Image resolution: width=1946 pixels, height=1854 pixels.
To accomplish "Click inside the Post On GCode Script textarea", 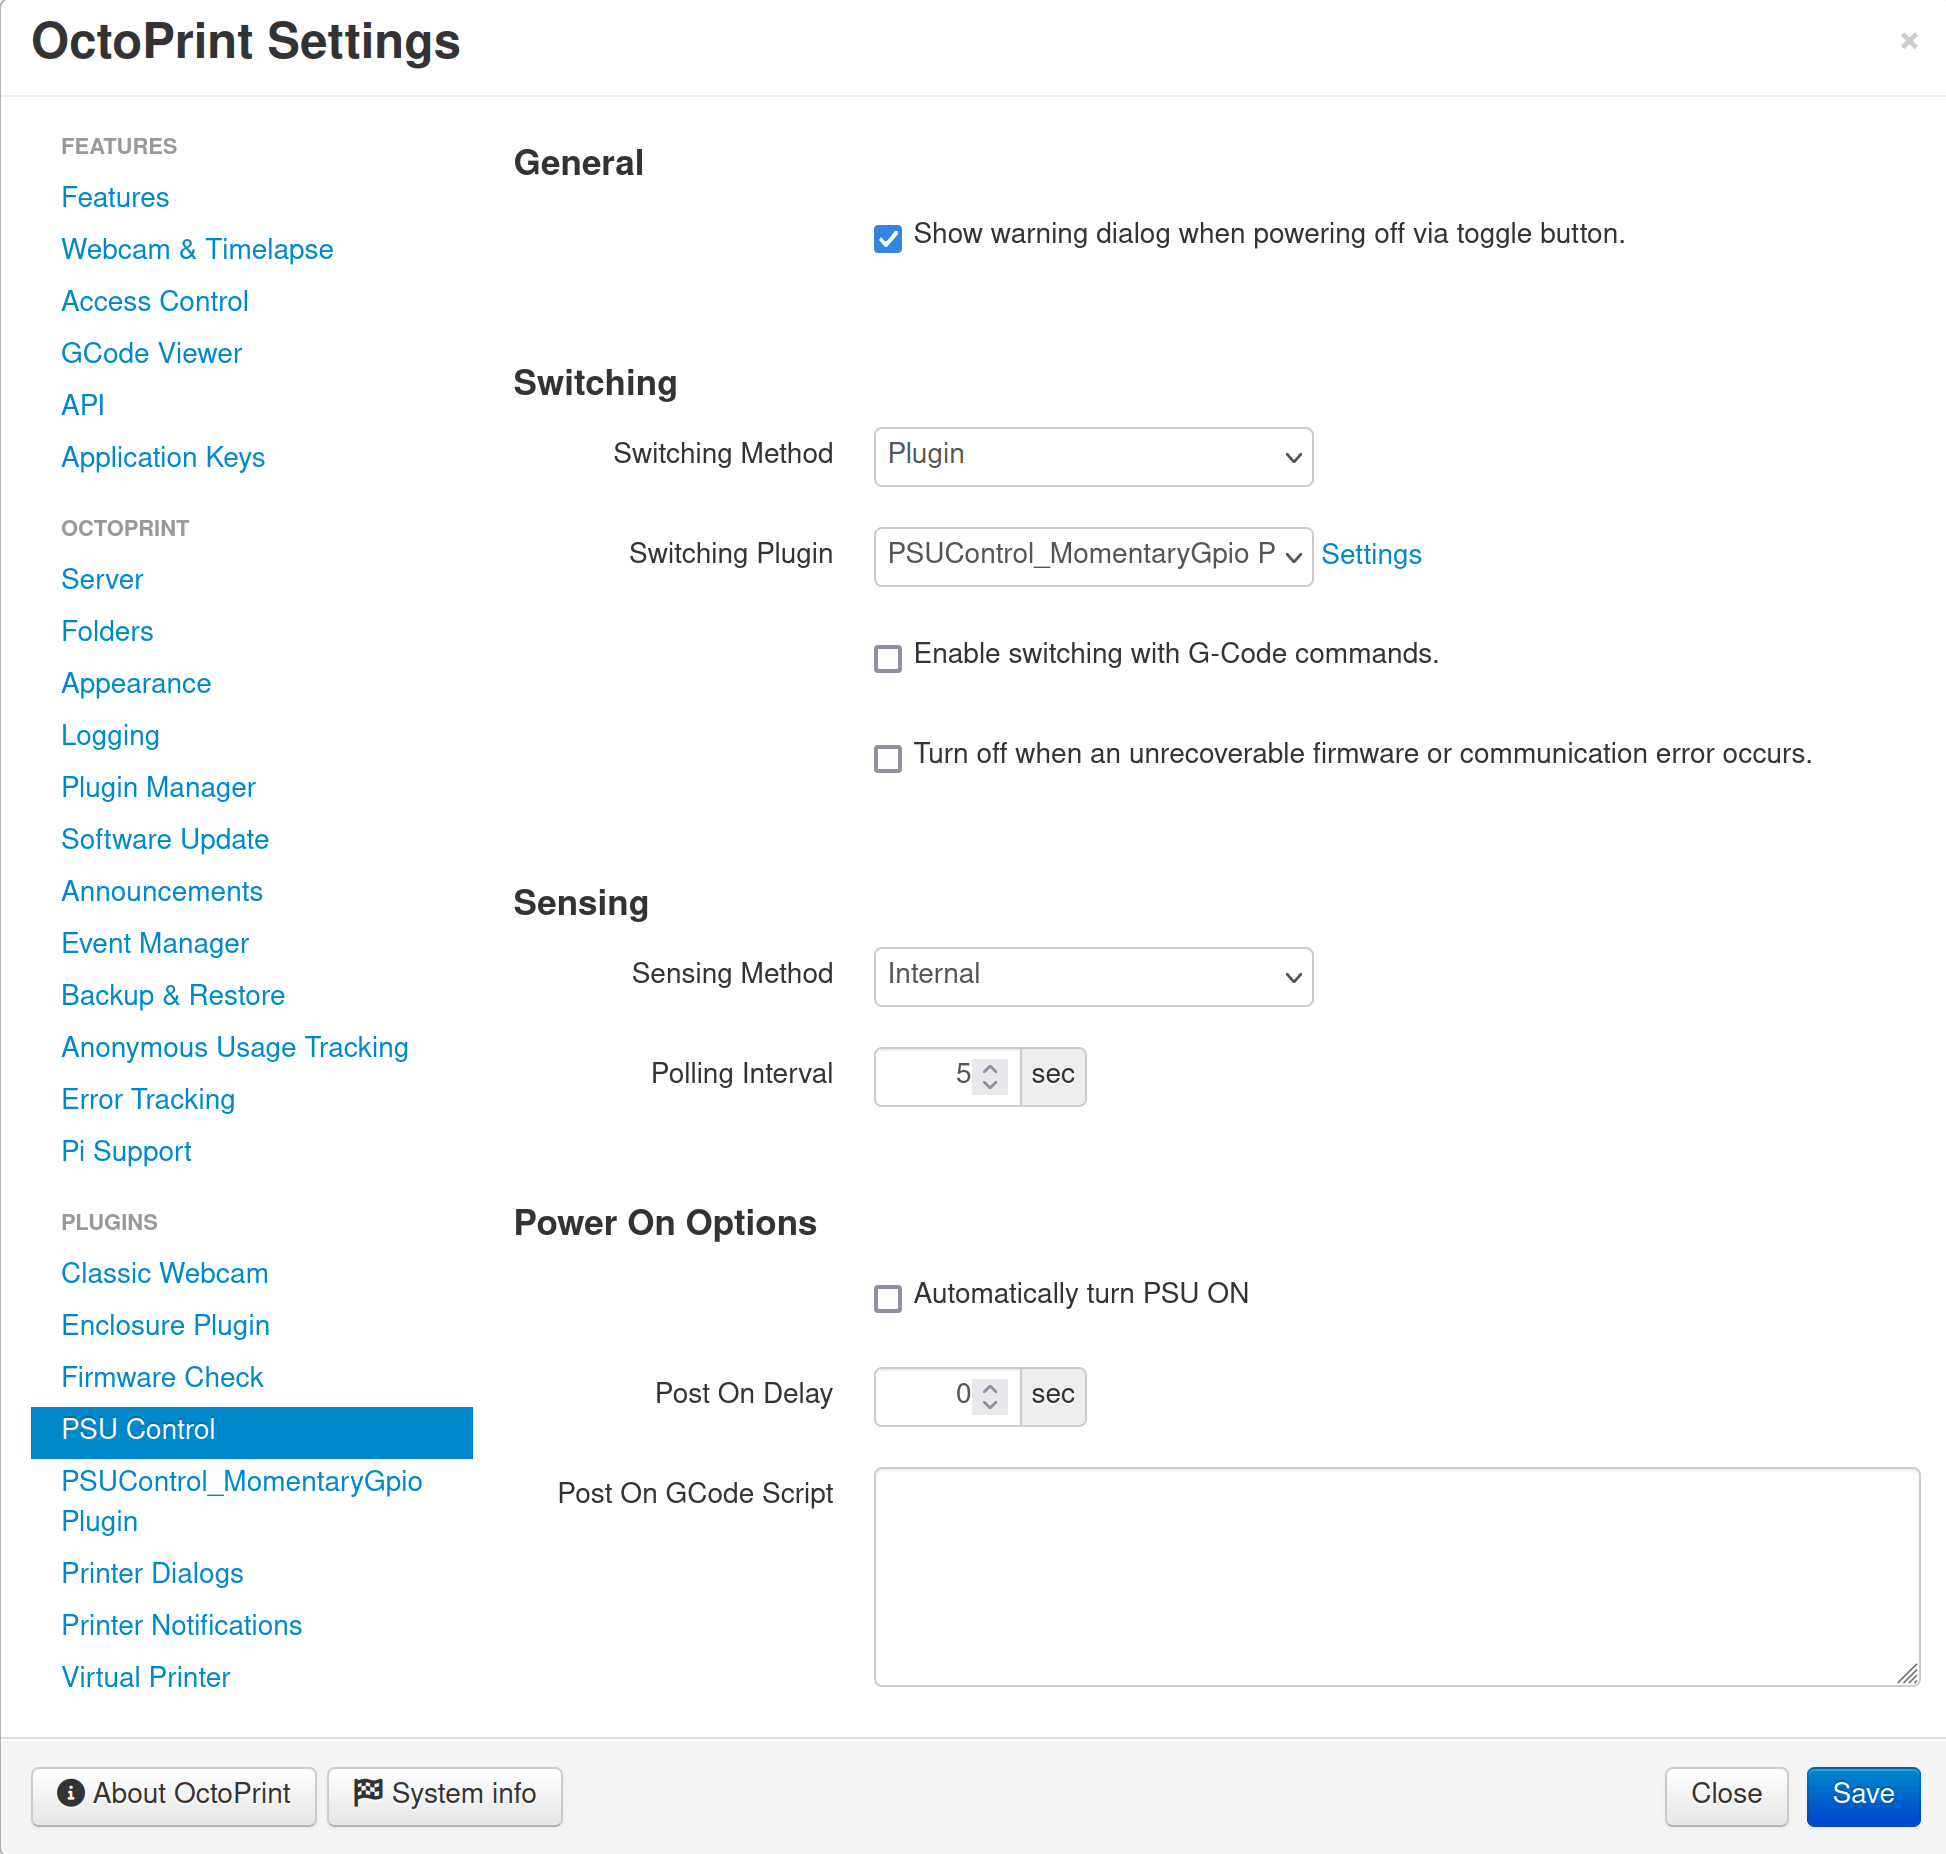I will point(1397,1577).
